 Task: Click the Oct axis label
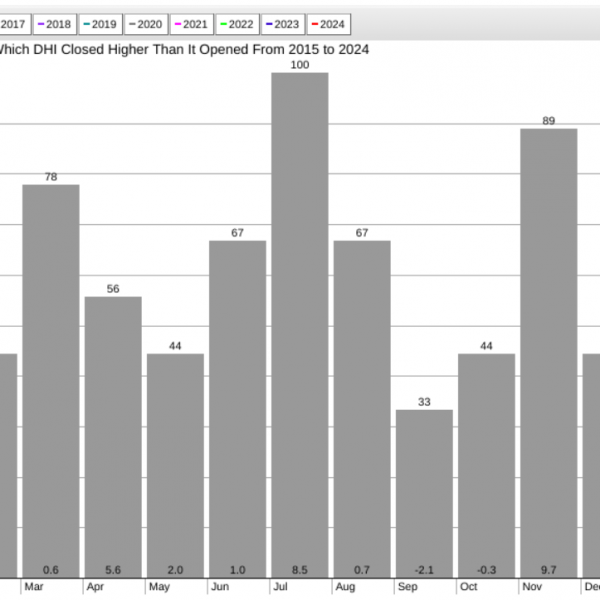pyautogui.click(x=469, y=587)
